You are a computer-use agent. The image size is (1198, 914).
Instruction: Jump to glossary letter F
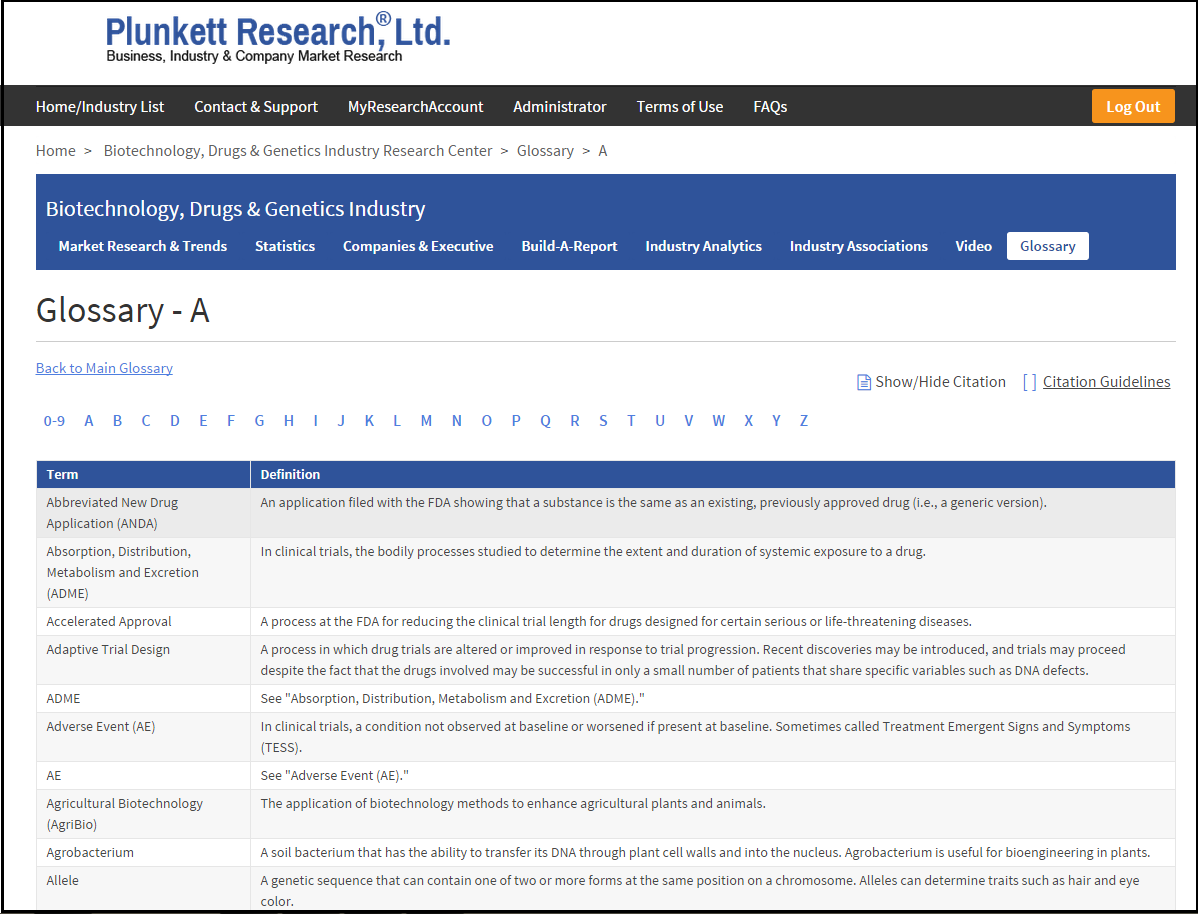(231, 421)
